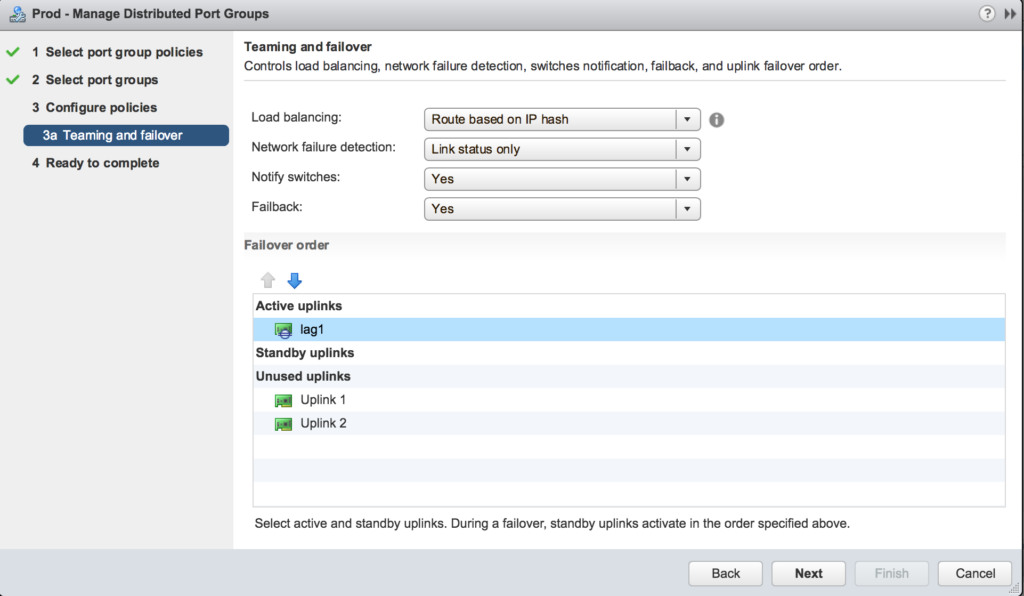Go to step 4 Ready to complete

click(x=95, y=163)
